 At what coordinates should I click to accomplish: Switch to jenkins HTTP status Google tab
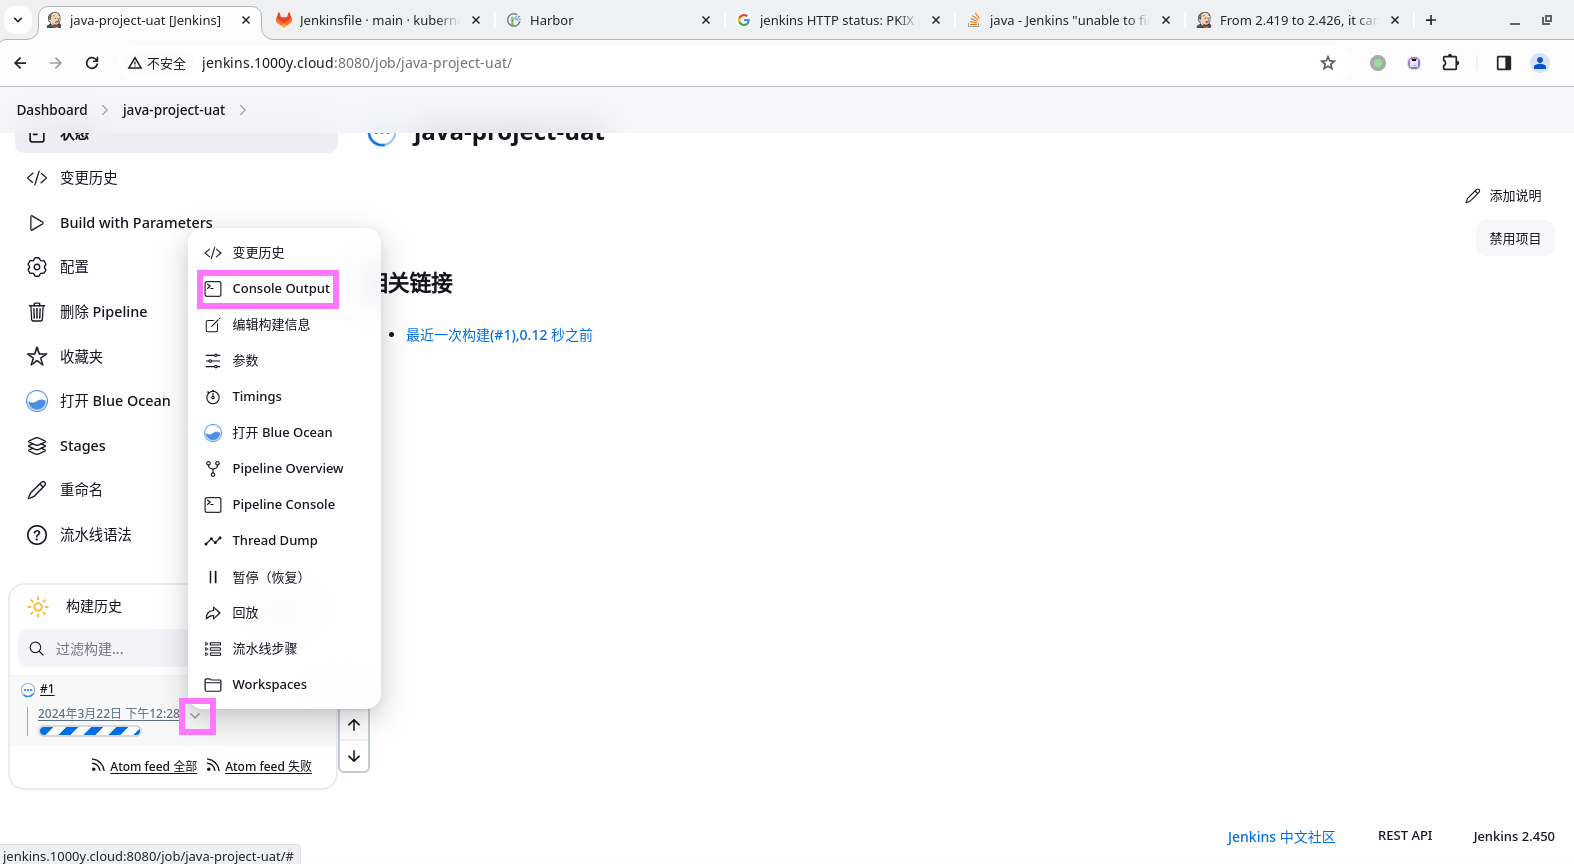point(838,20)
